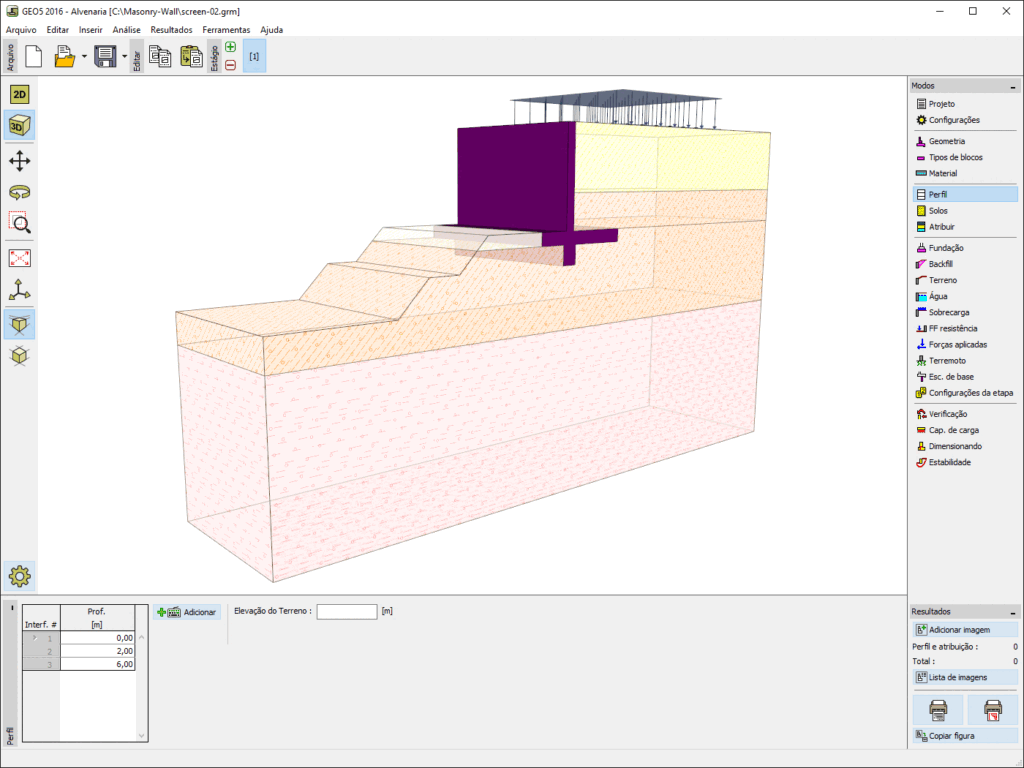
Task: Open Terreno mode
Action: coord(965,280)
